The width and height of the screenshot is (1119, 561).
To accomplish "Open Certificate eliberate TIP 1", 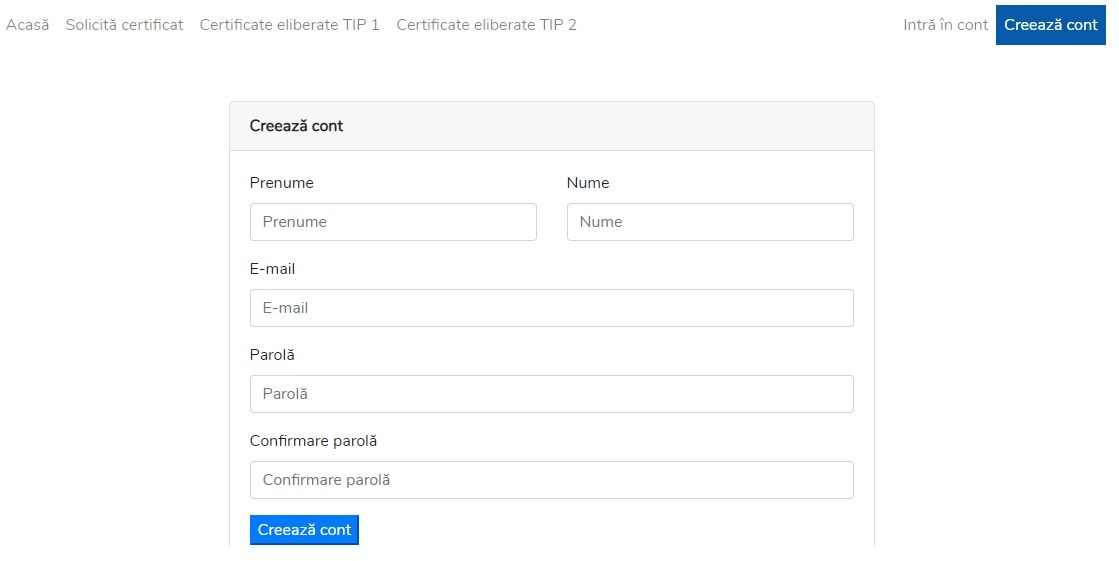I will pos(289,24).
